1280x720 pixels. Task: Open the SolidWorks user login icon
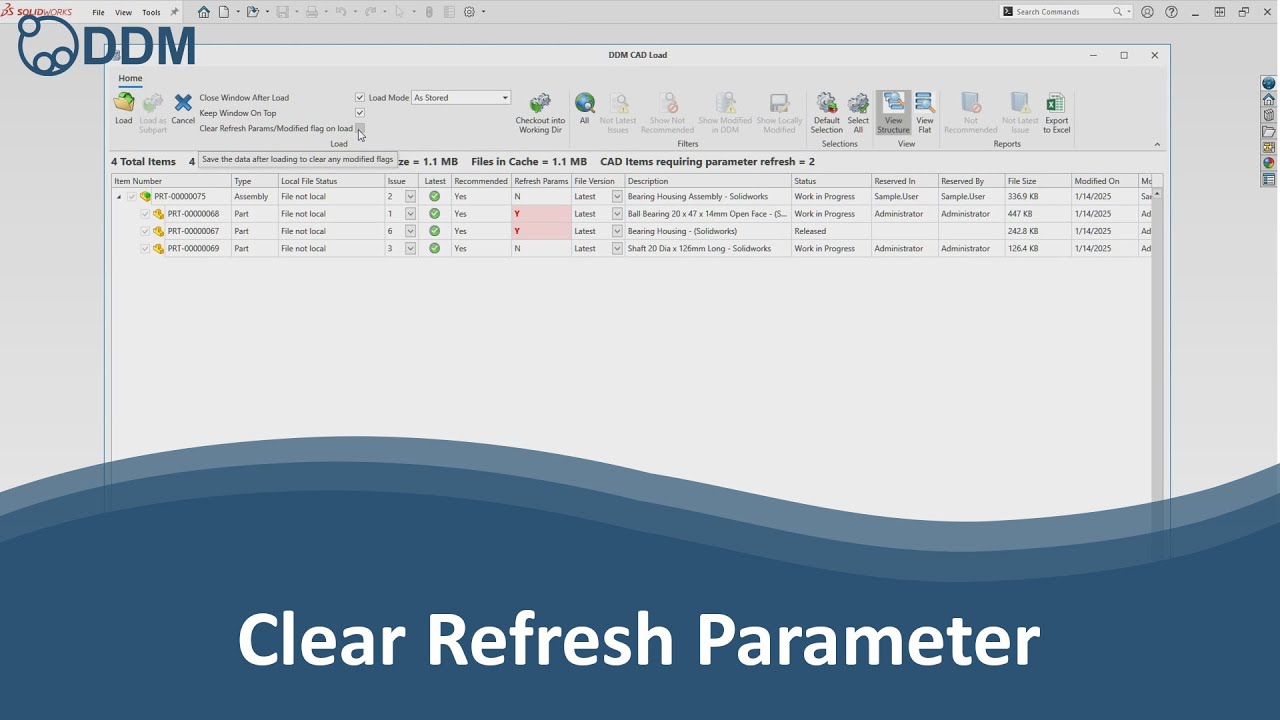pyautogui.click(x=1147, y=12)
